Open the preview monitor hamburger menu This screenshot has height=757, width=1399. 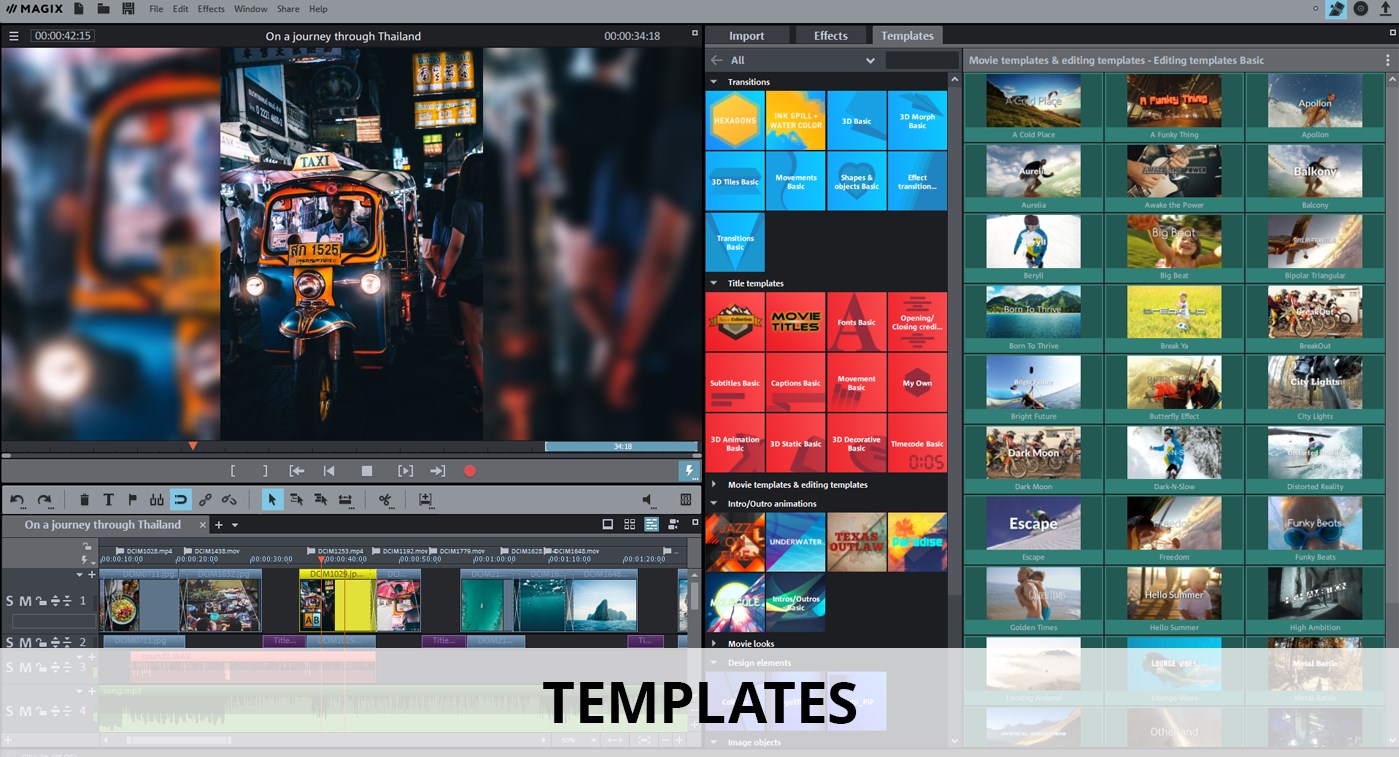tap(14, 36)
